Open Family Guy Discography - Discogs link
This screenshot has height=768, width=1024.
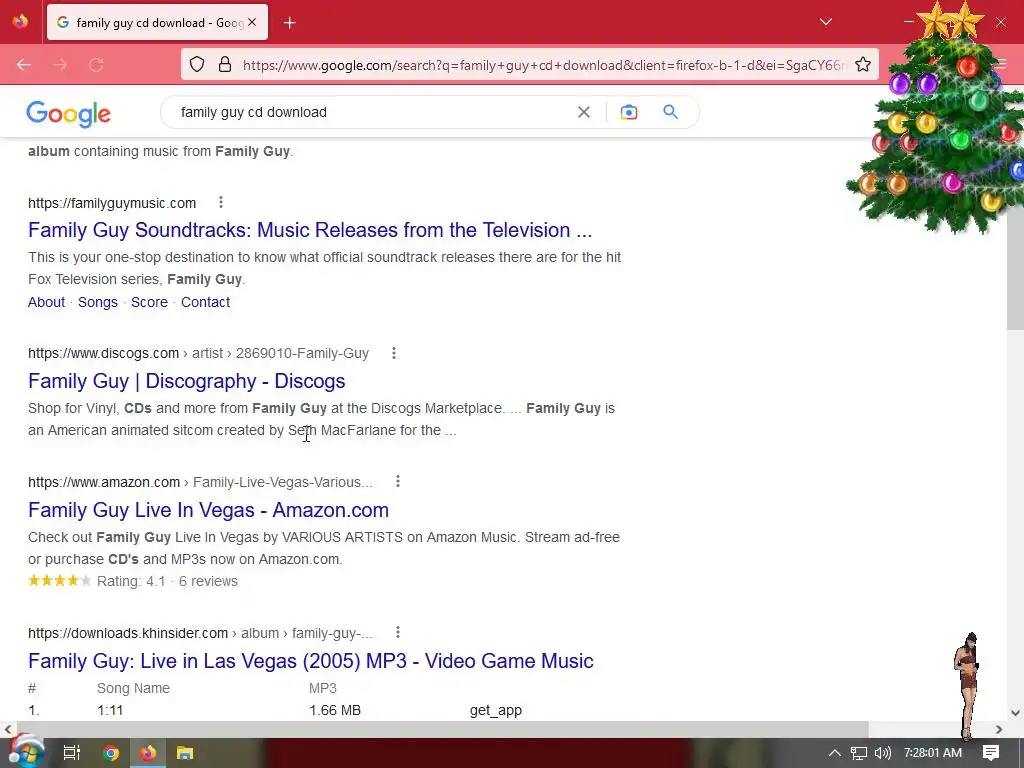(x=187, y=381)
